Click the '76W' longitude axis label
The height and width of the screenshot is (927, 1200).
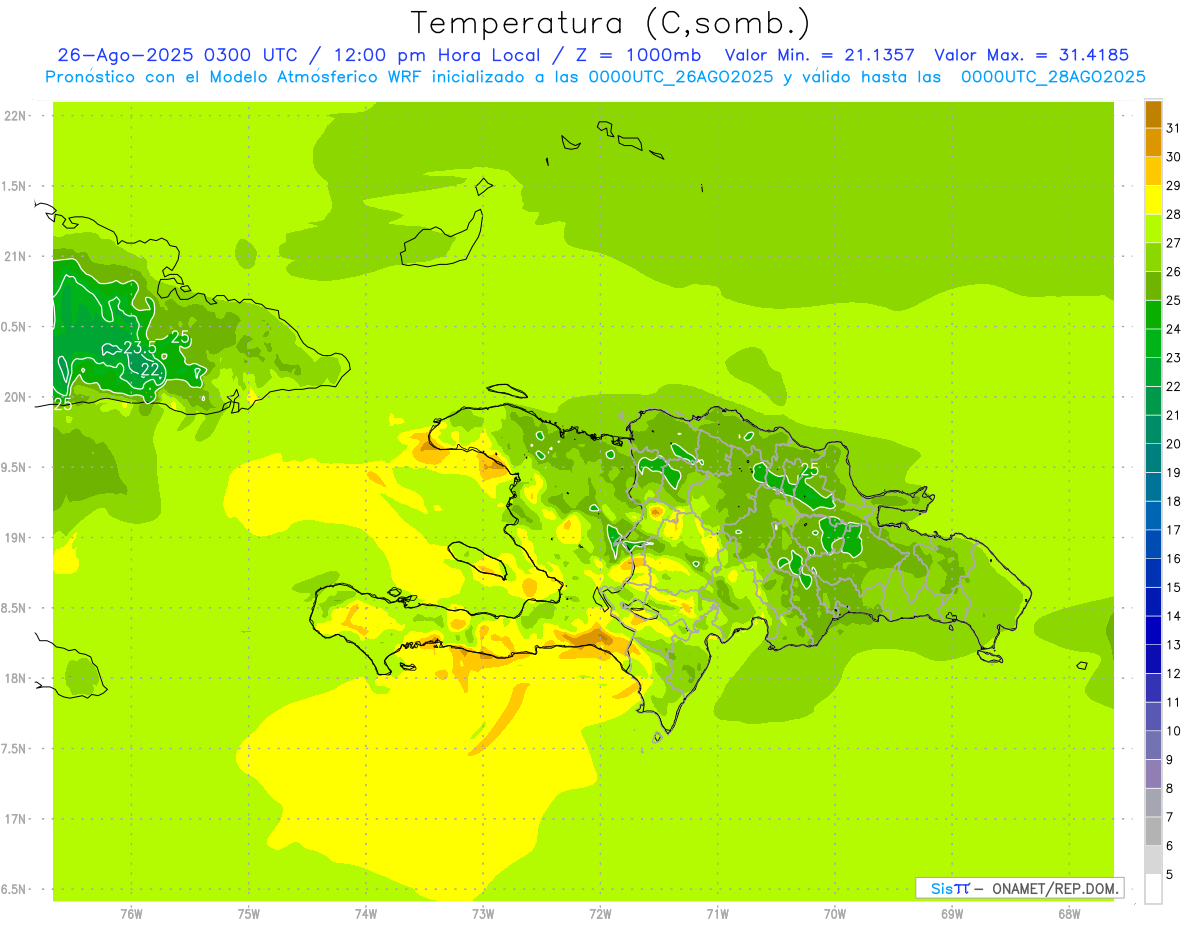(131, 914)
